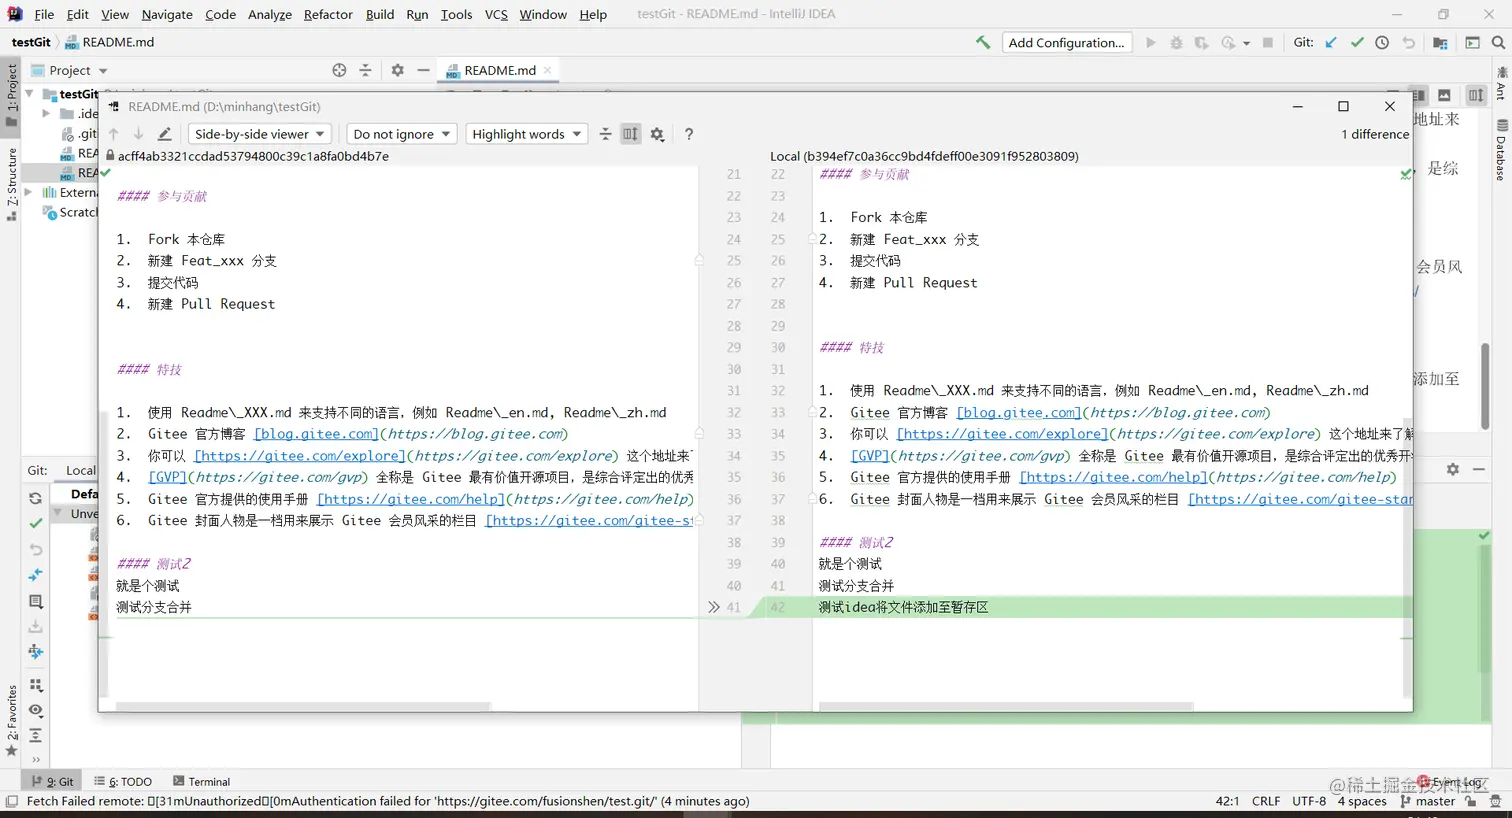Open the Terminal tool window tab
The image size is (1512, 818).
(x=201, y=782)
